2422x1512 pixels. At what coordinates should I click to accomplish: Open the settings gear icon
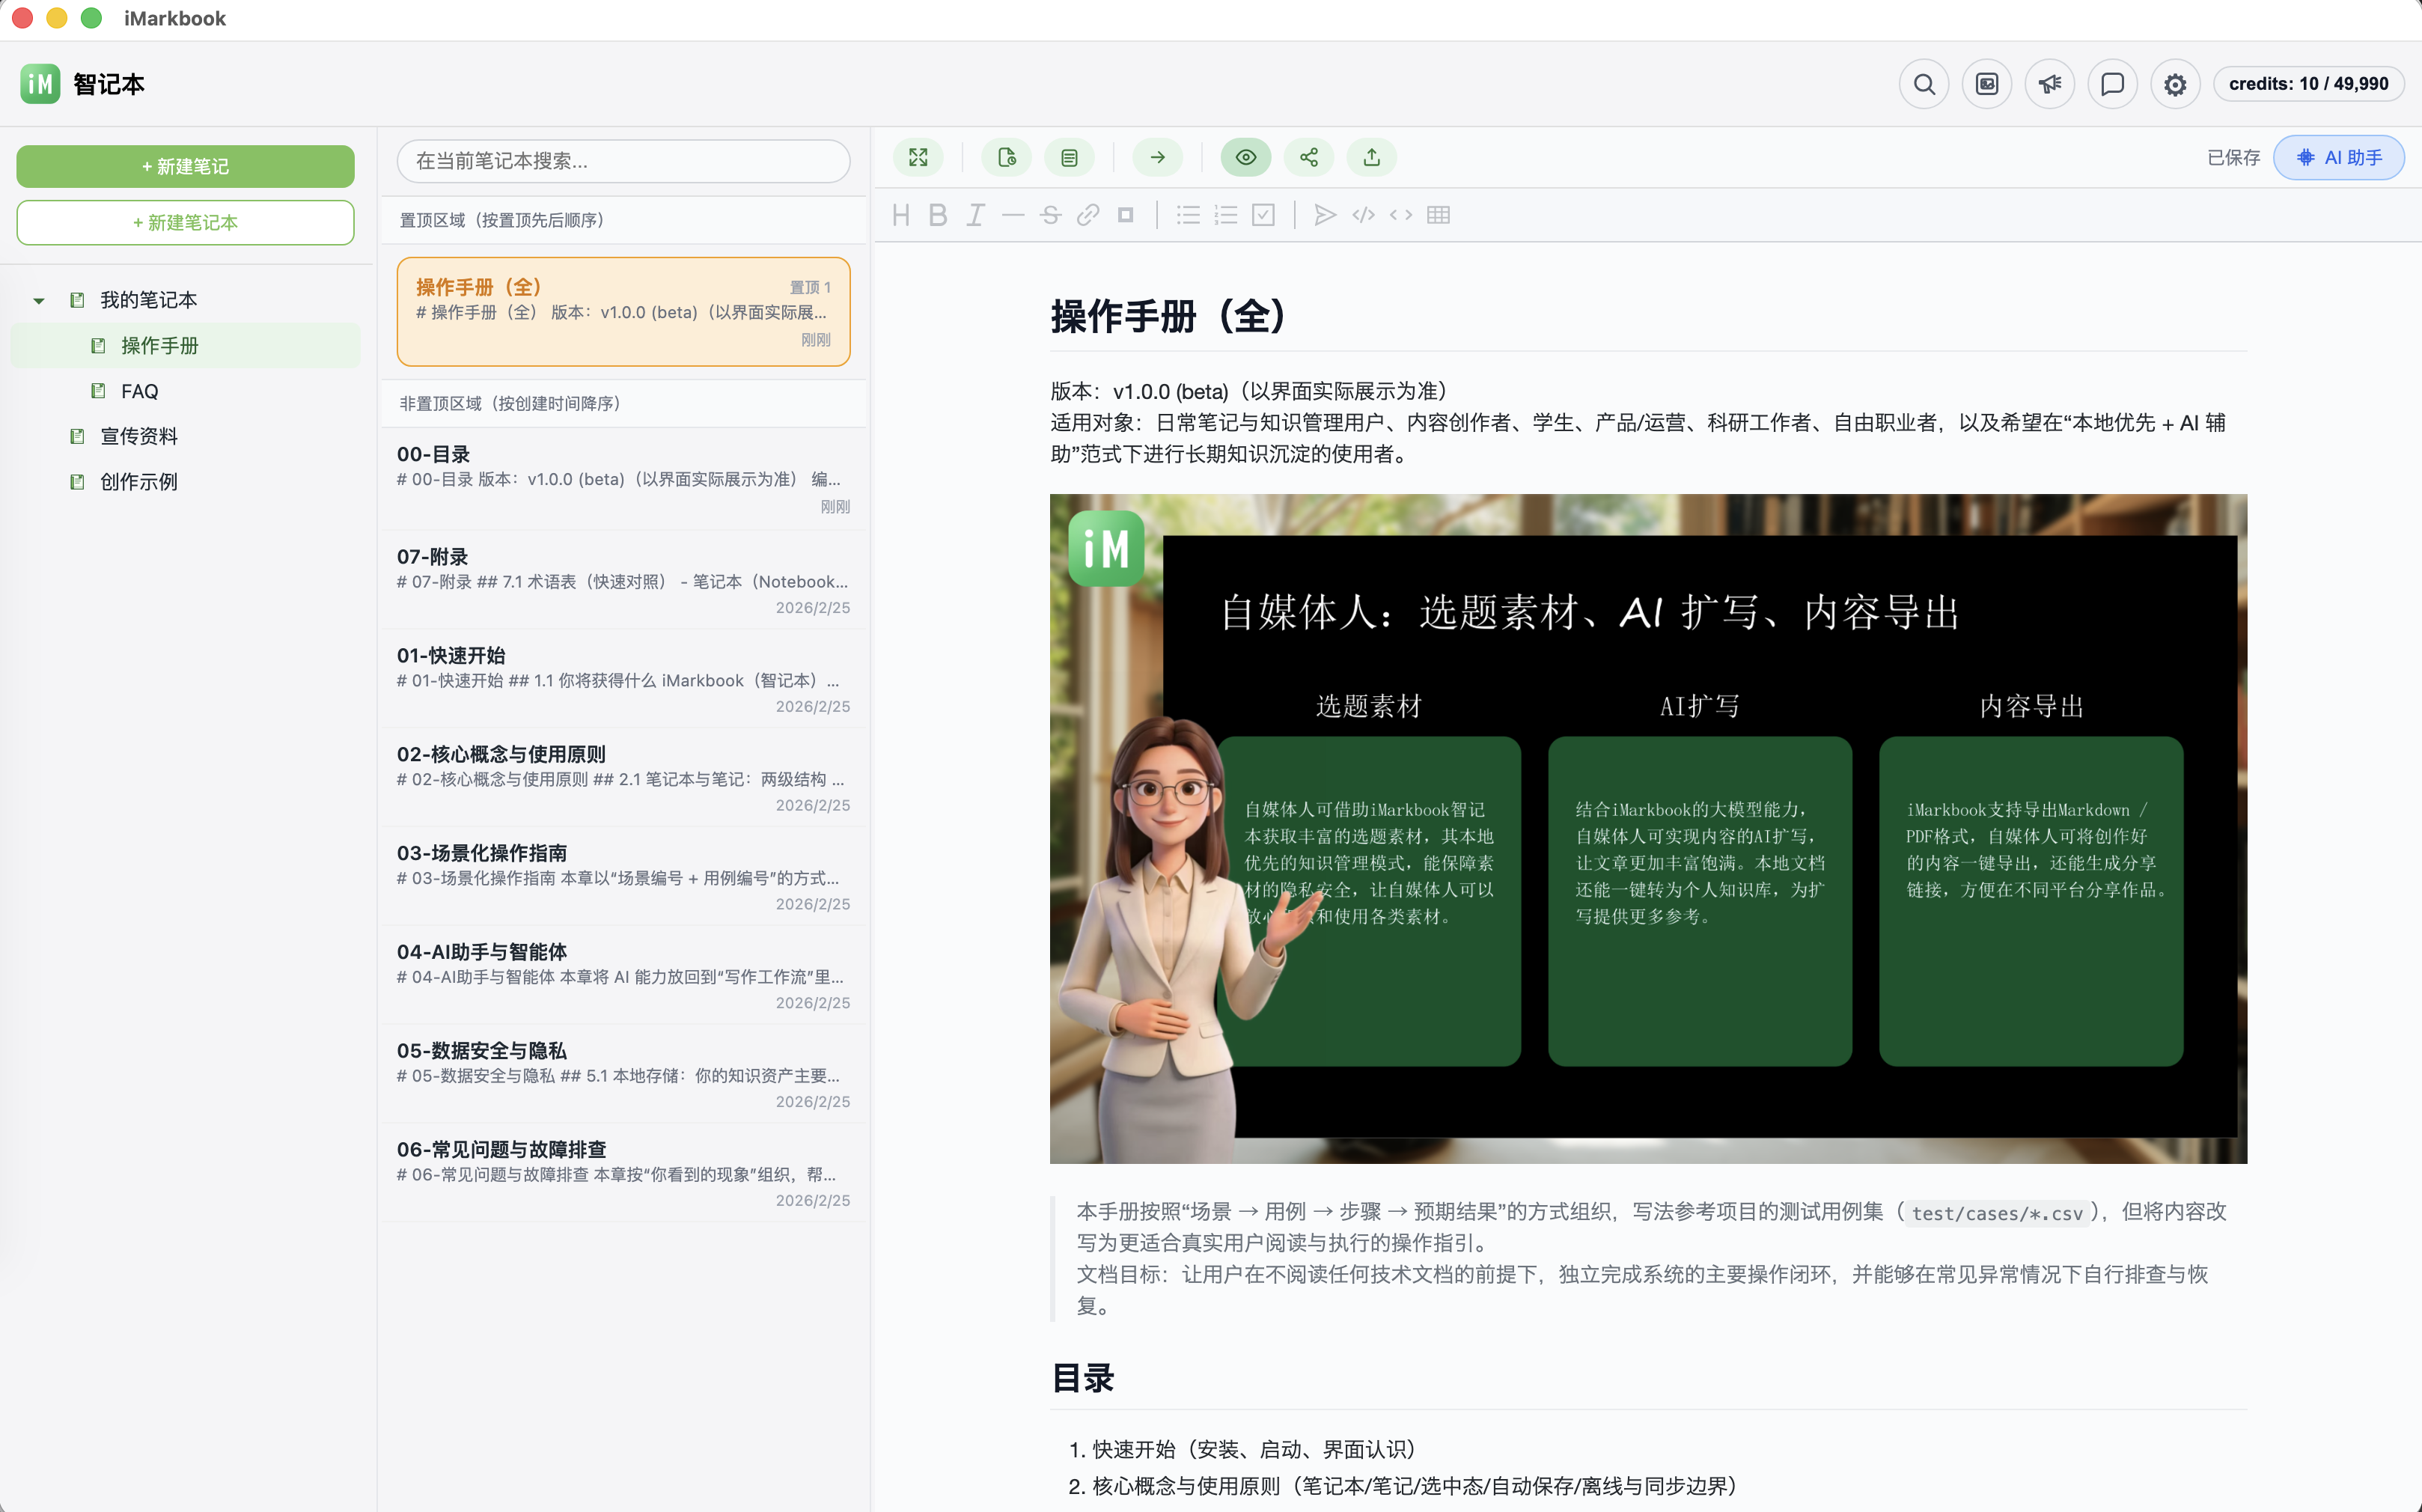(2176, 84)
